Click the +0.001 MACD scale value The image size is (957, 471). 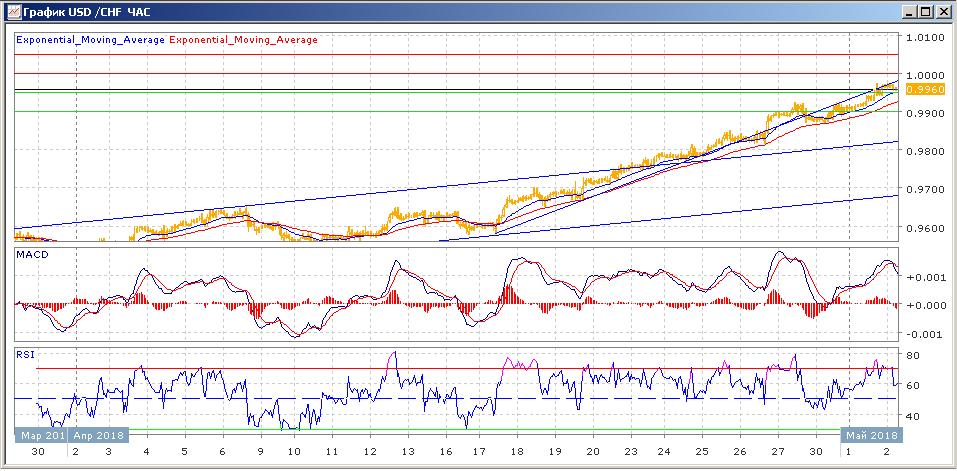pyautogui.click(x=927, y=276)
